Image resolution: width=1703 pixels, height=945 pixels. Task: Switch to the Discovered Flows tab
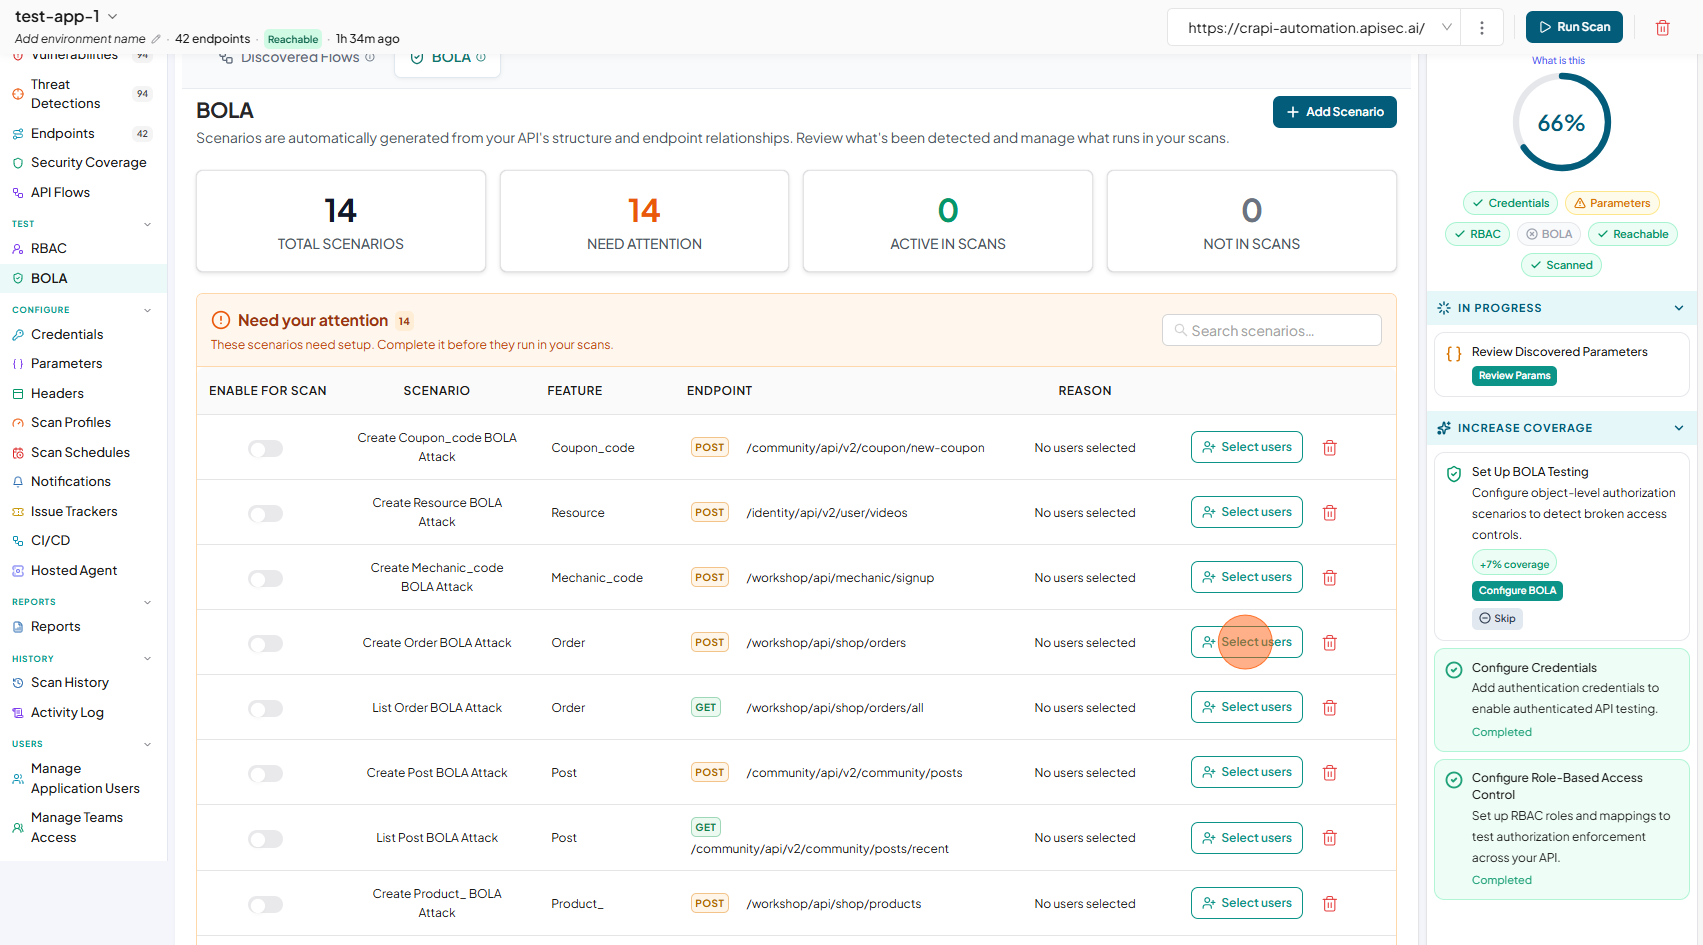pos(297,59)
